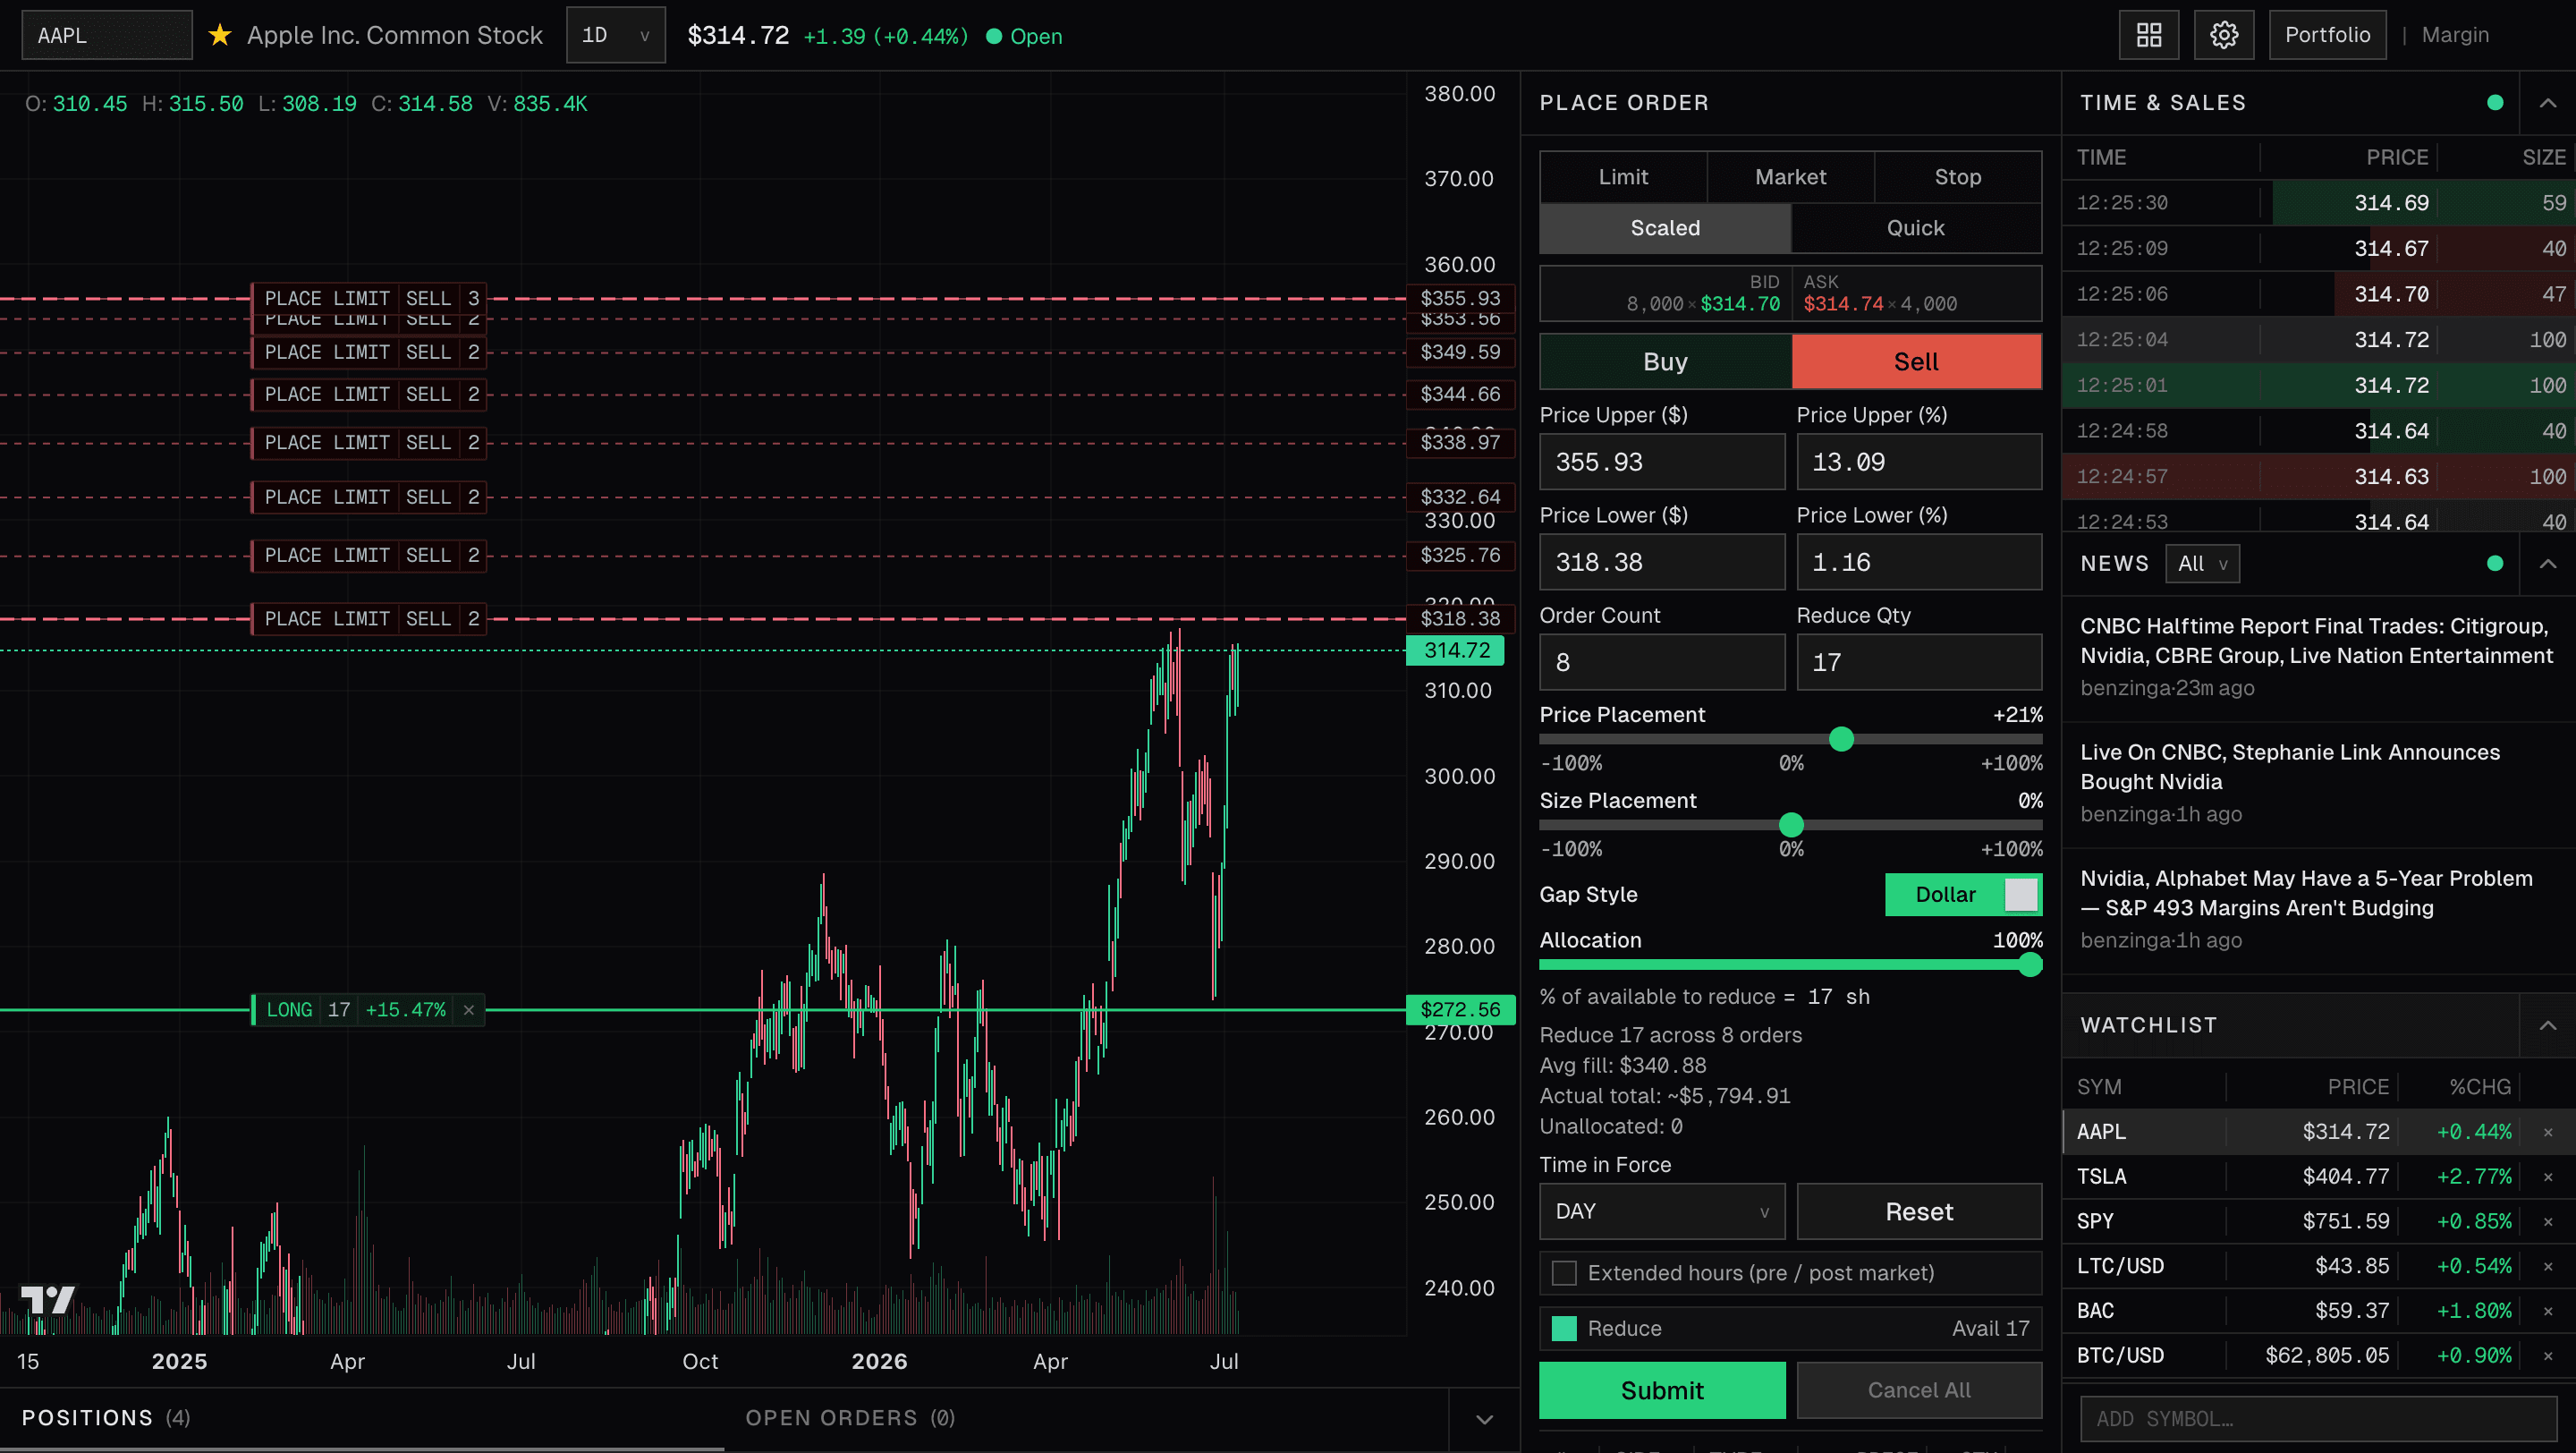Remove LTC/USD from the watchlist
Viewport: 2576px width, 1453px height.
tap(2548, 1267)
